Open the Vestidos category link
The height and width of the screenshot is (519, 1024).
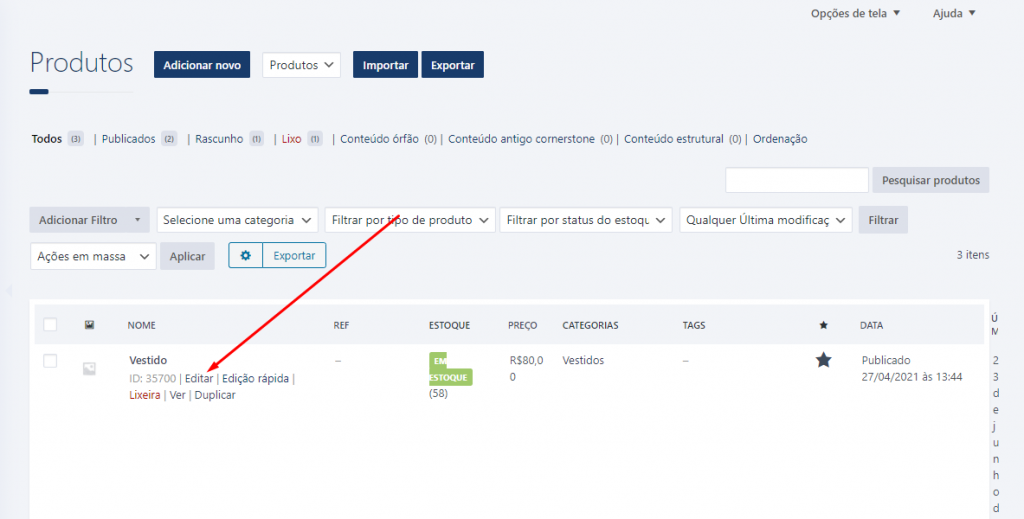583,360
